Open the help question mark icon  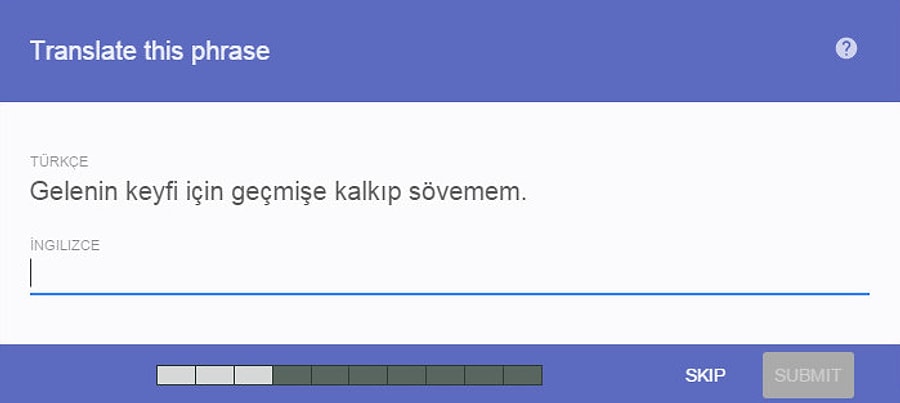click(x=846, y=49)
